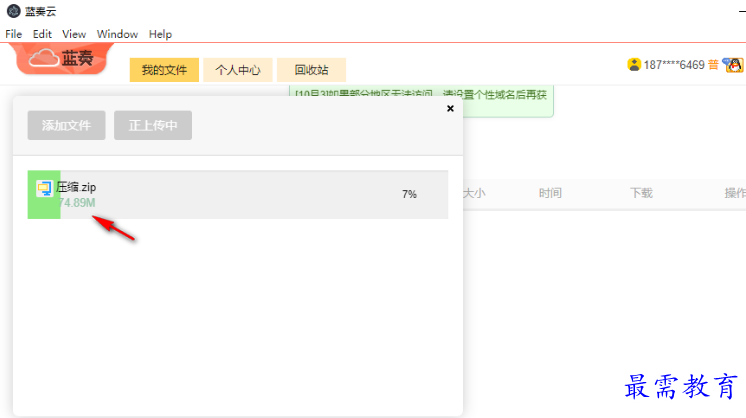This screenshot has height=418, width=746.
Task: Click the green notice banner text
Action: (421, 95)
